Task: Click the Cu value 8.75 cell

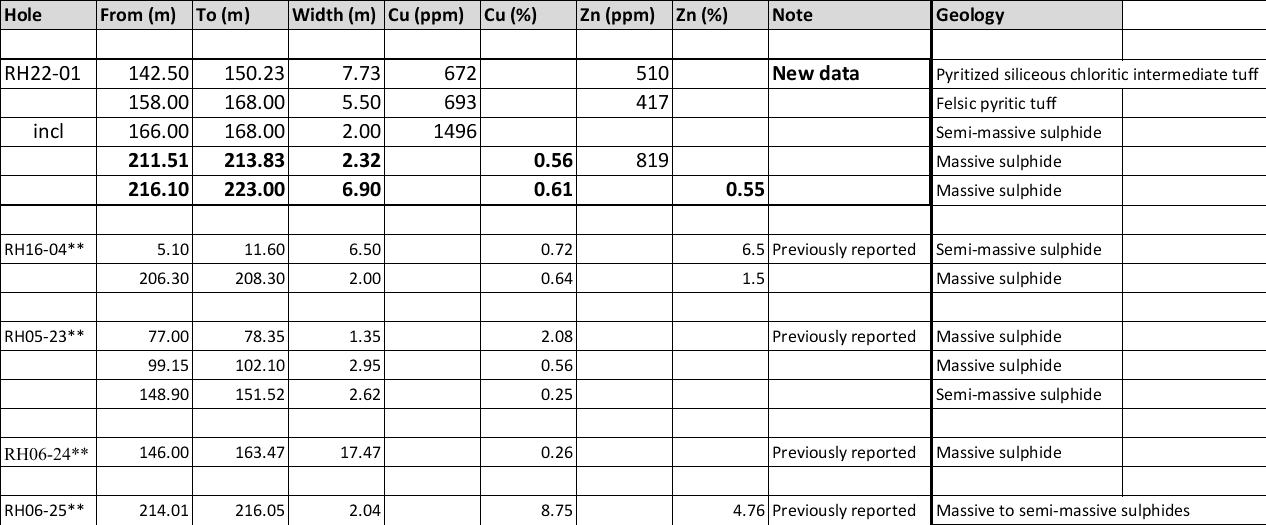Action: pos(528,510)
